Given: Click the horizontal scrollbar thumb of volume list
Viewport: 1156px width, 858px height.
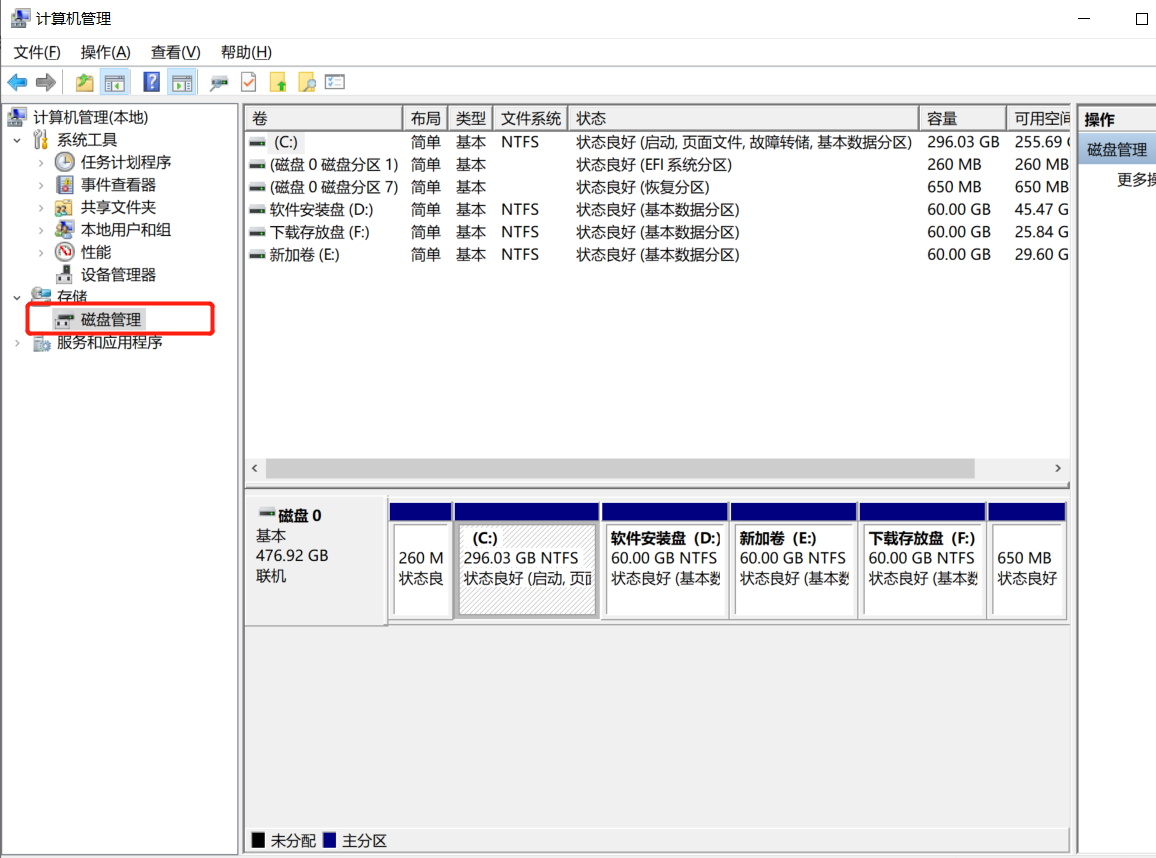Looking at the screenshot, I should tap(620, 468).
